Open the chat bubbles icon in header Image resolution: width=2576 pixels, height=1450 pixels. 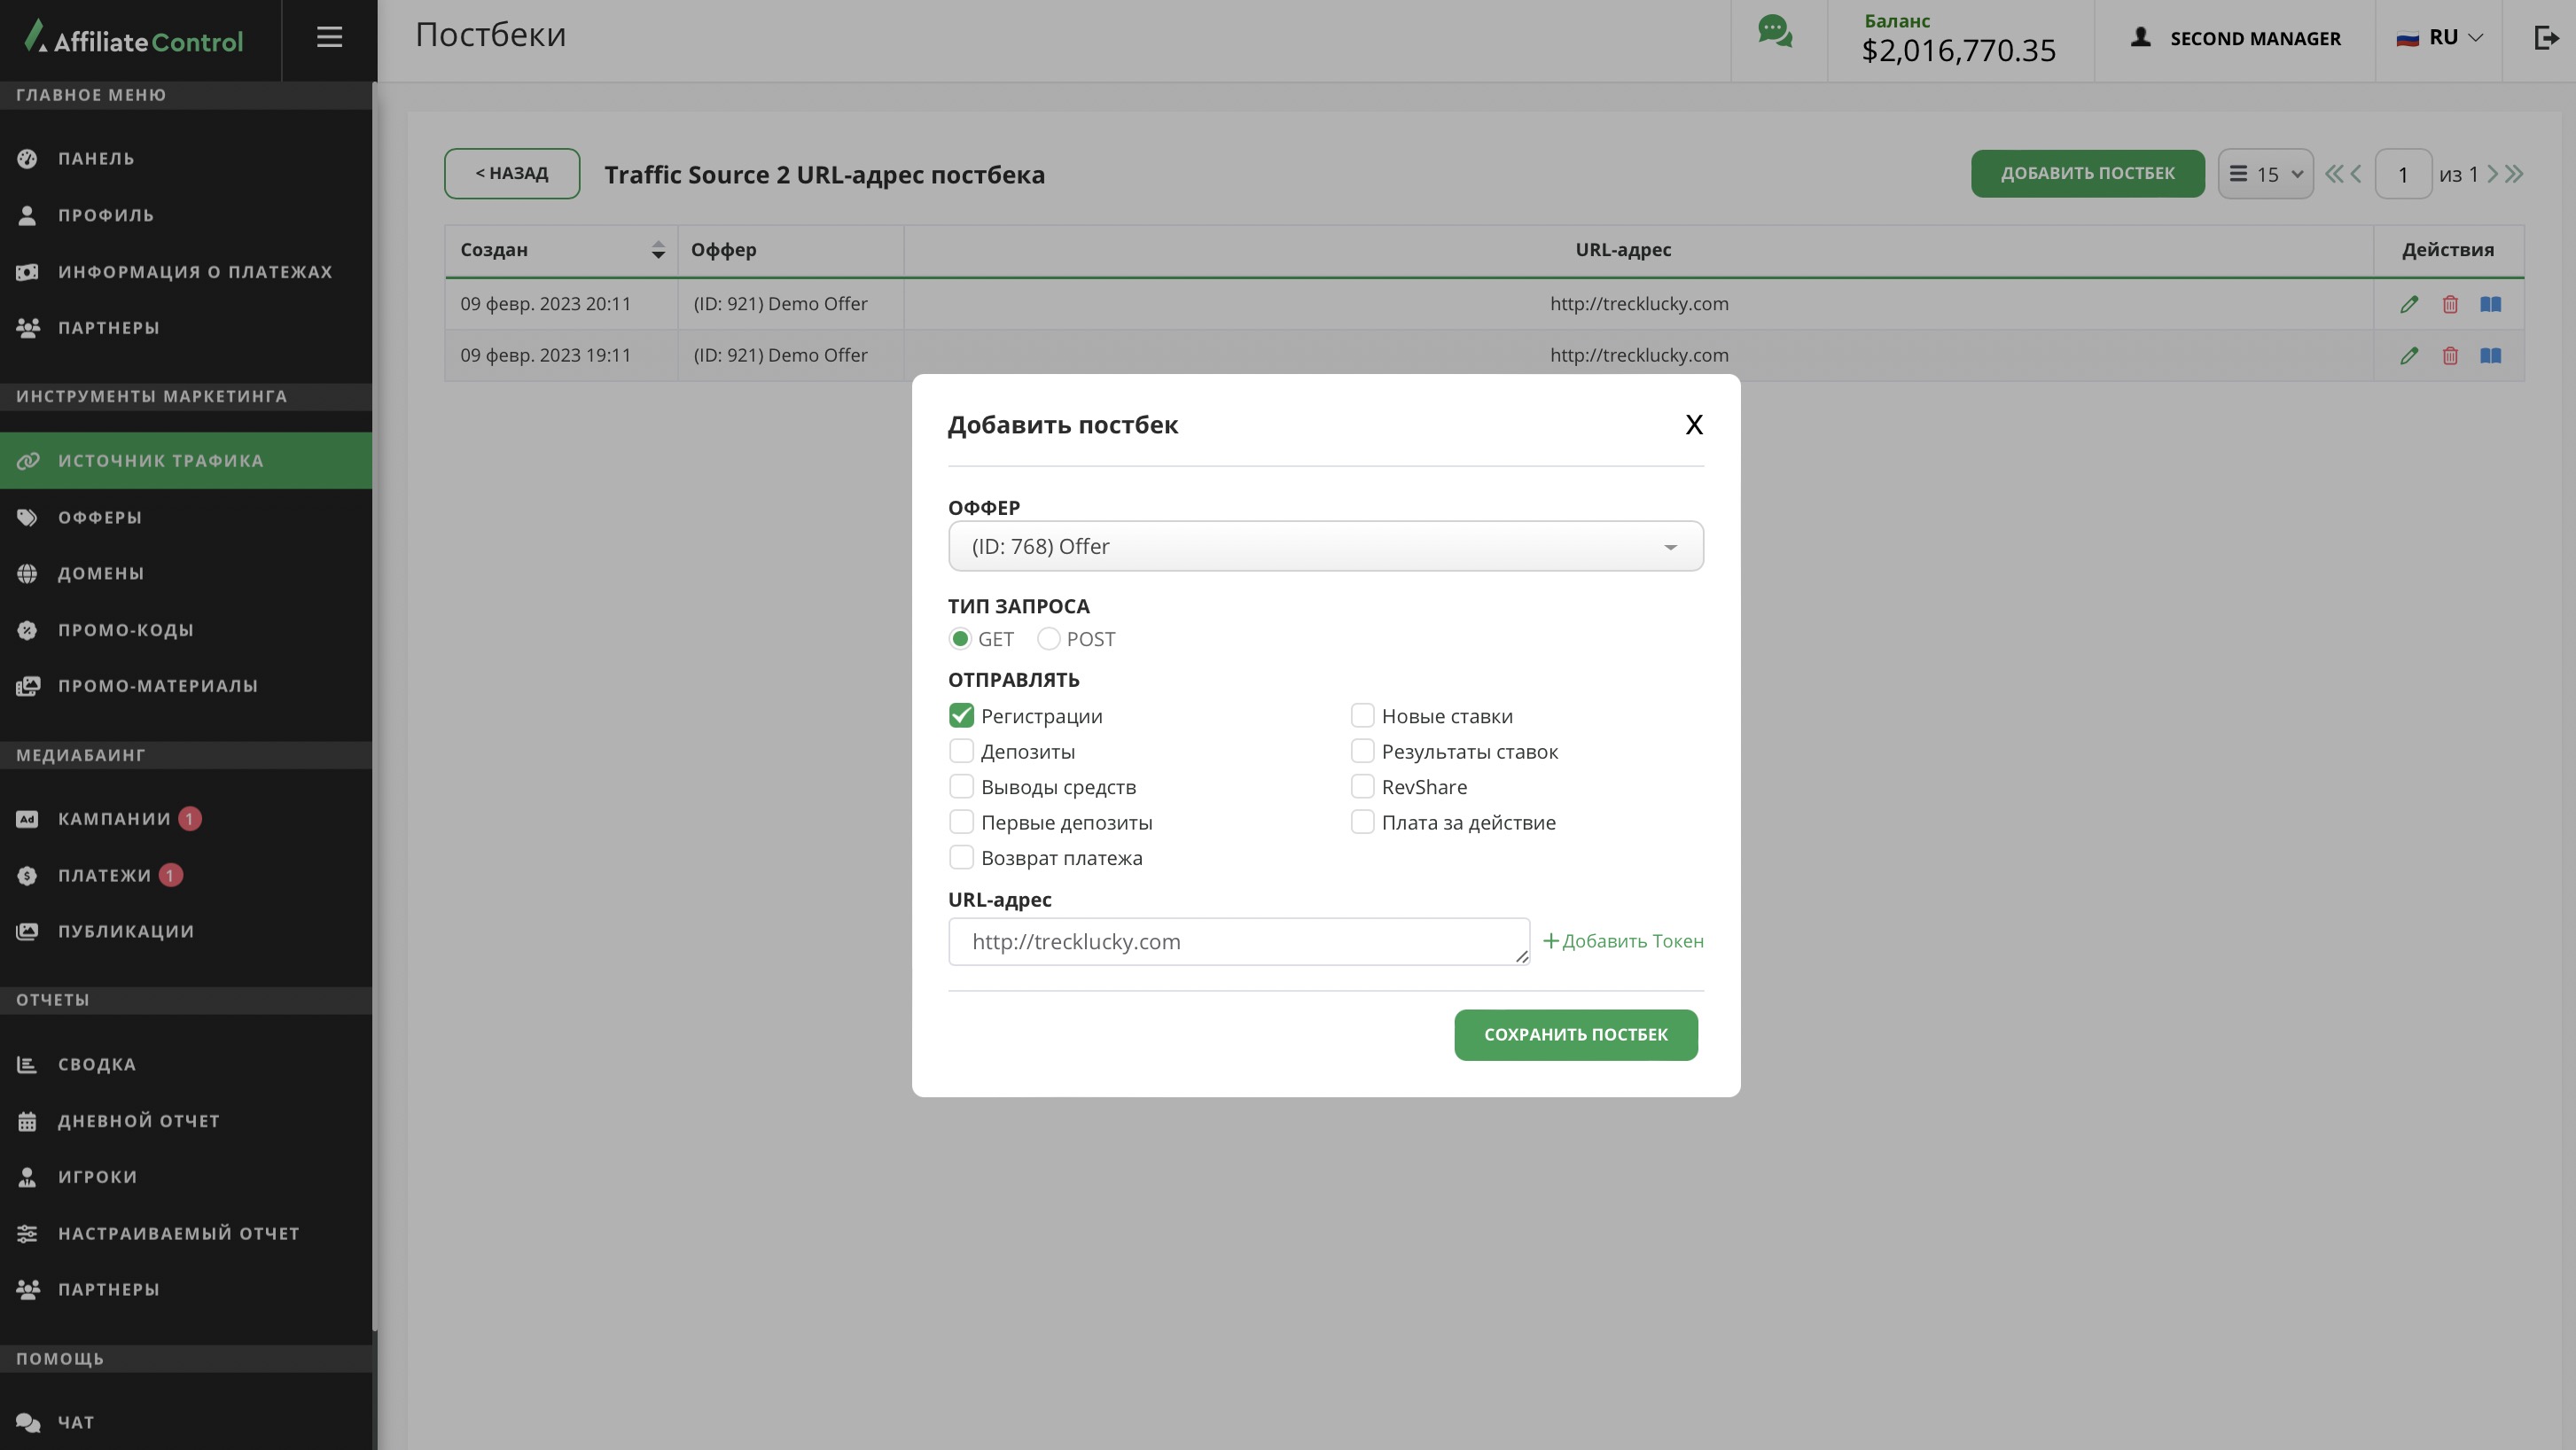pyautogui.click(x=1775, y=32)
